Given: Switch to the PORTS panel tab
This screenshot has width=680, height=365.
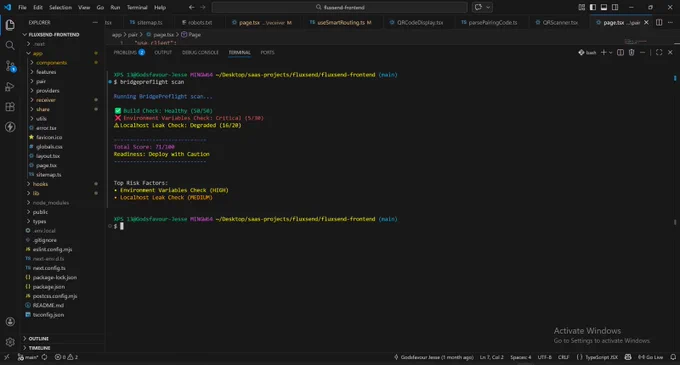Looking at the screenshot, I should [x=268, y=52].
